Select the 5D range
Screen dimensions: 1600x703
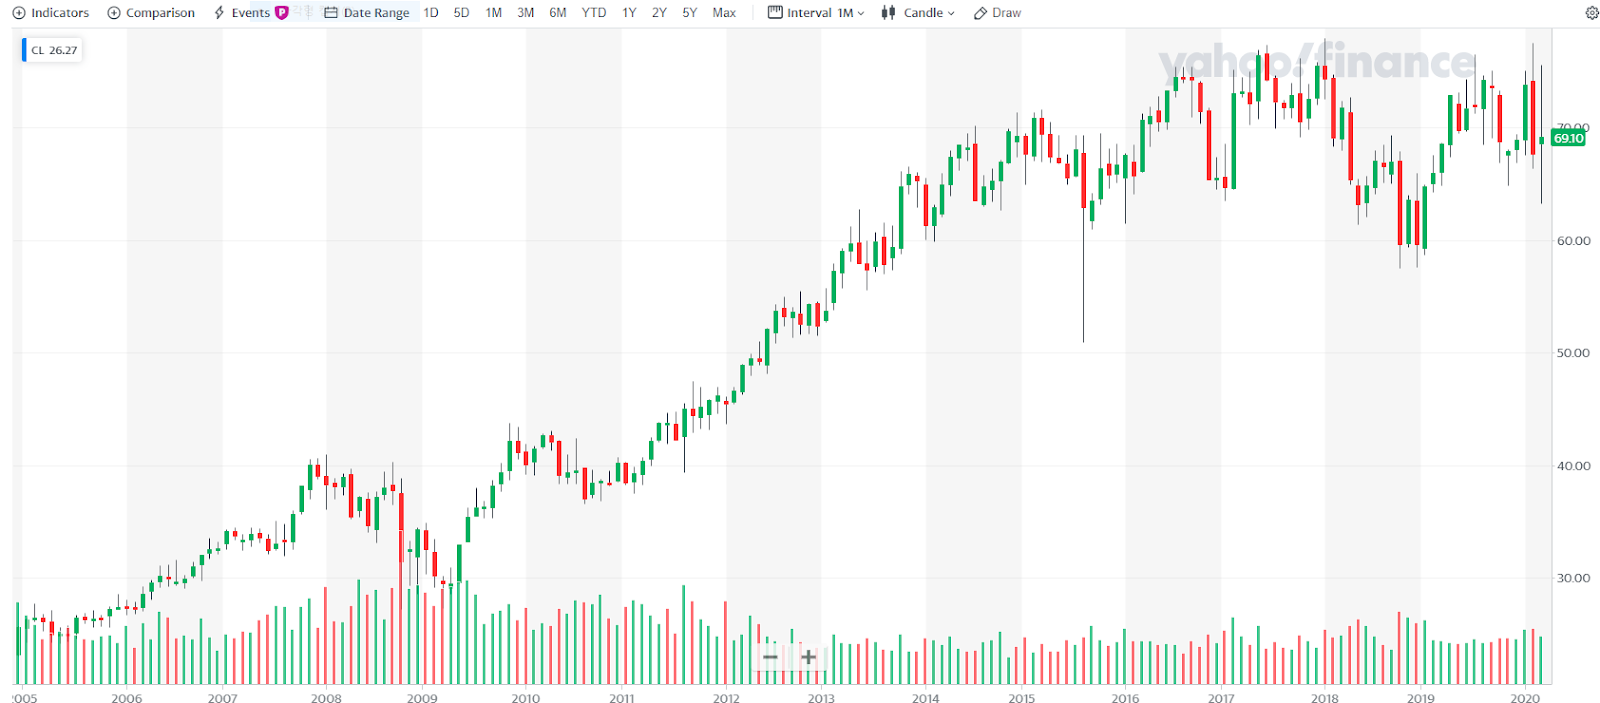(x=461, y=13)
